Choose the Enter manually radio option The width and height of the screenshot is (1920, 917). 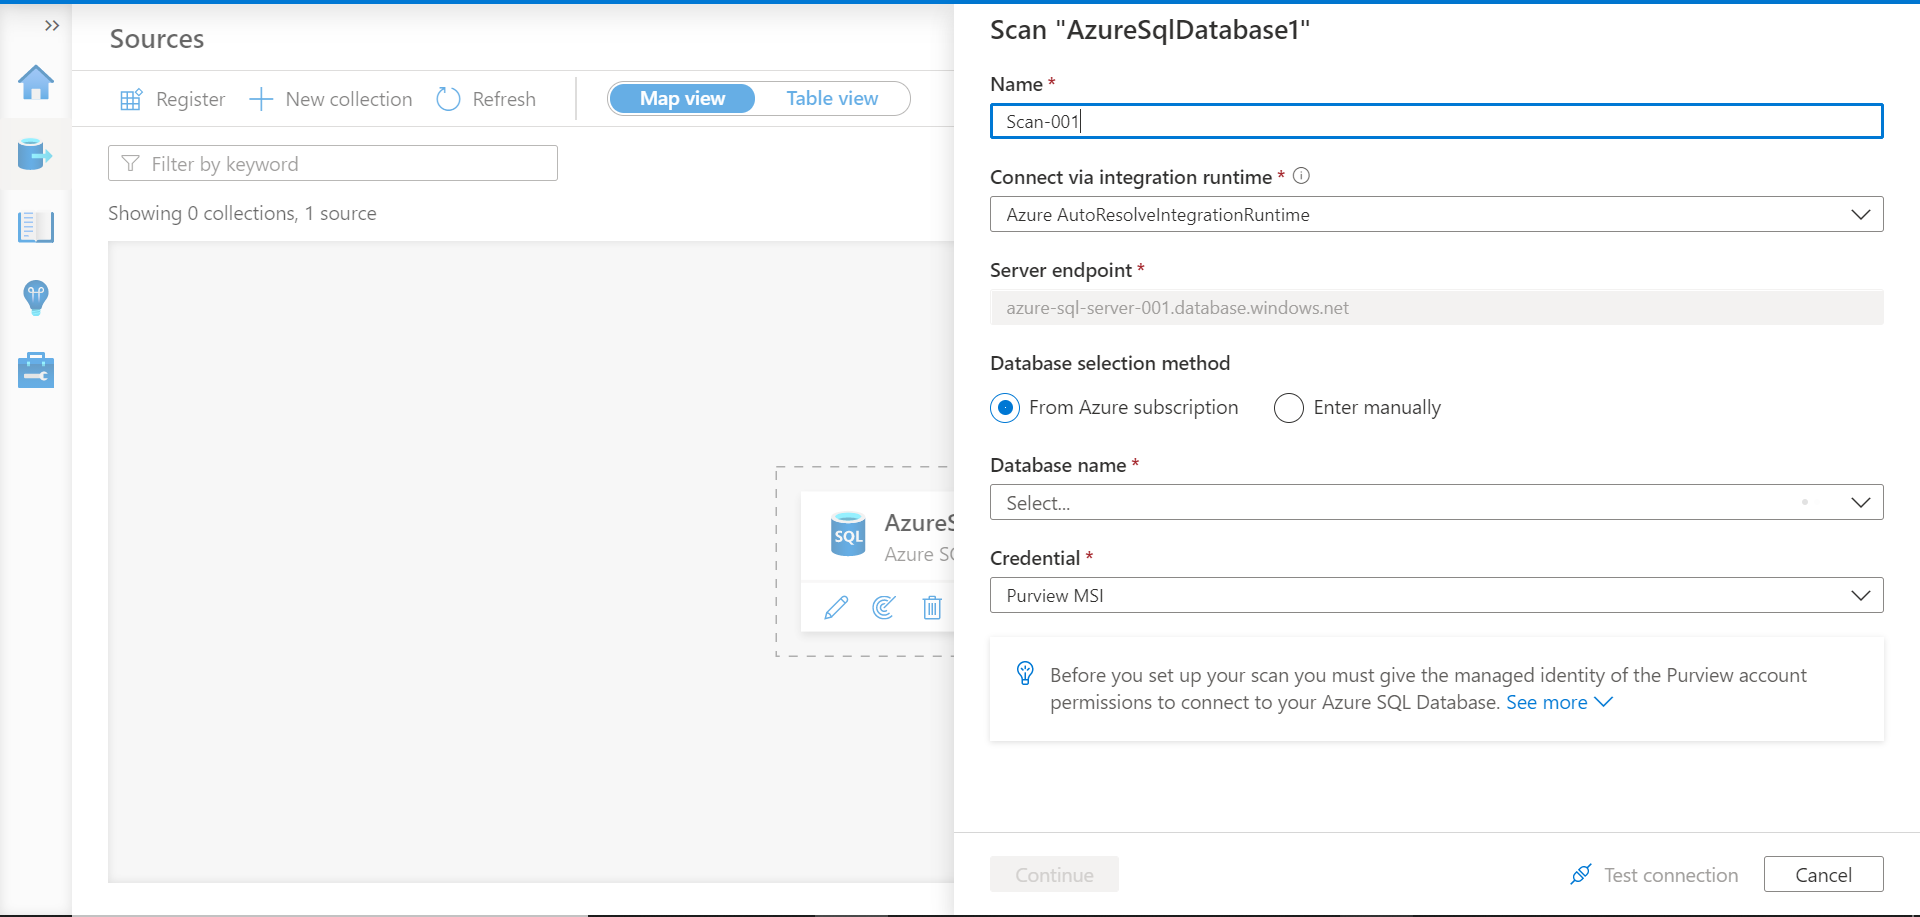pos(1289,408)
